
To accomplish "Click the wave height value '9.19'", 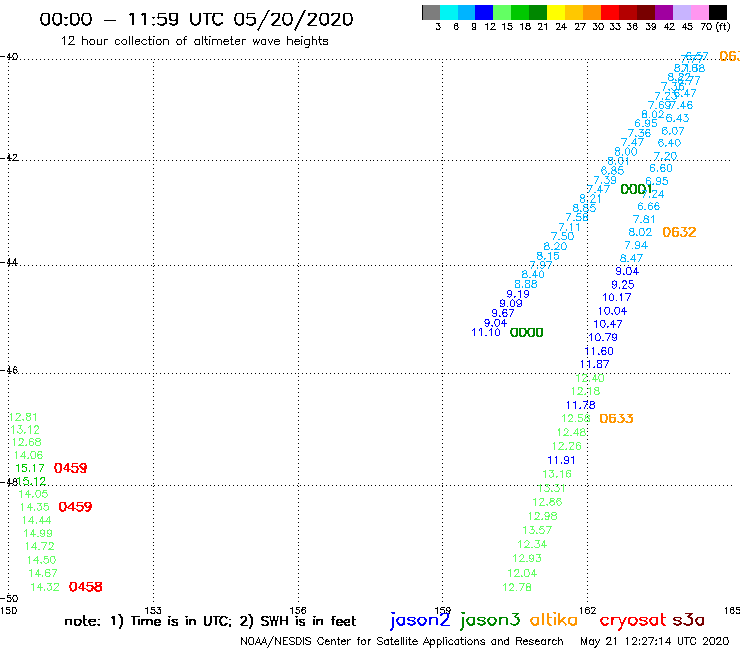I will (x=518, y=294).
